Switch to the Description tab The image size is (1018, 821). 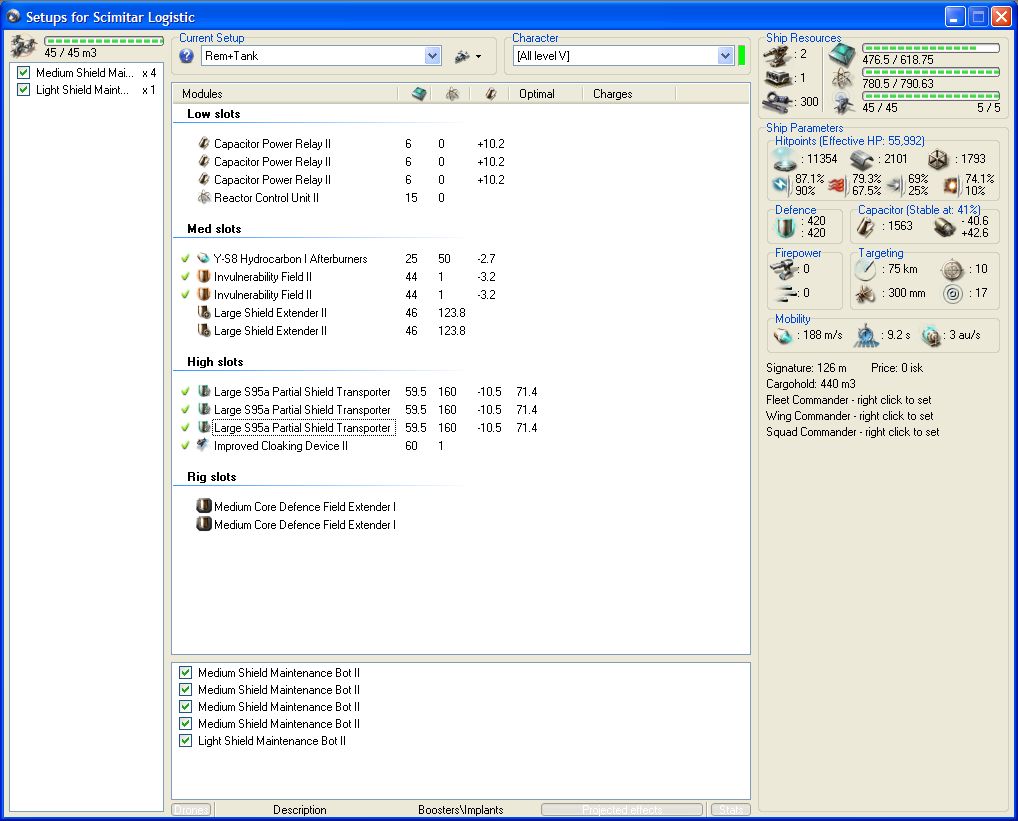point(299,810)
